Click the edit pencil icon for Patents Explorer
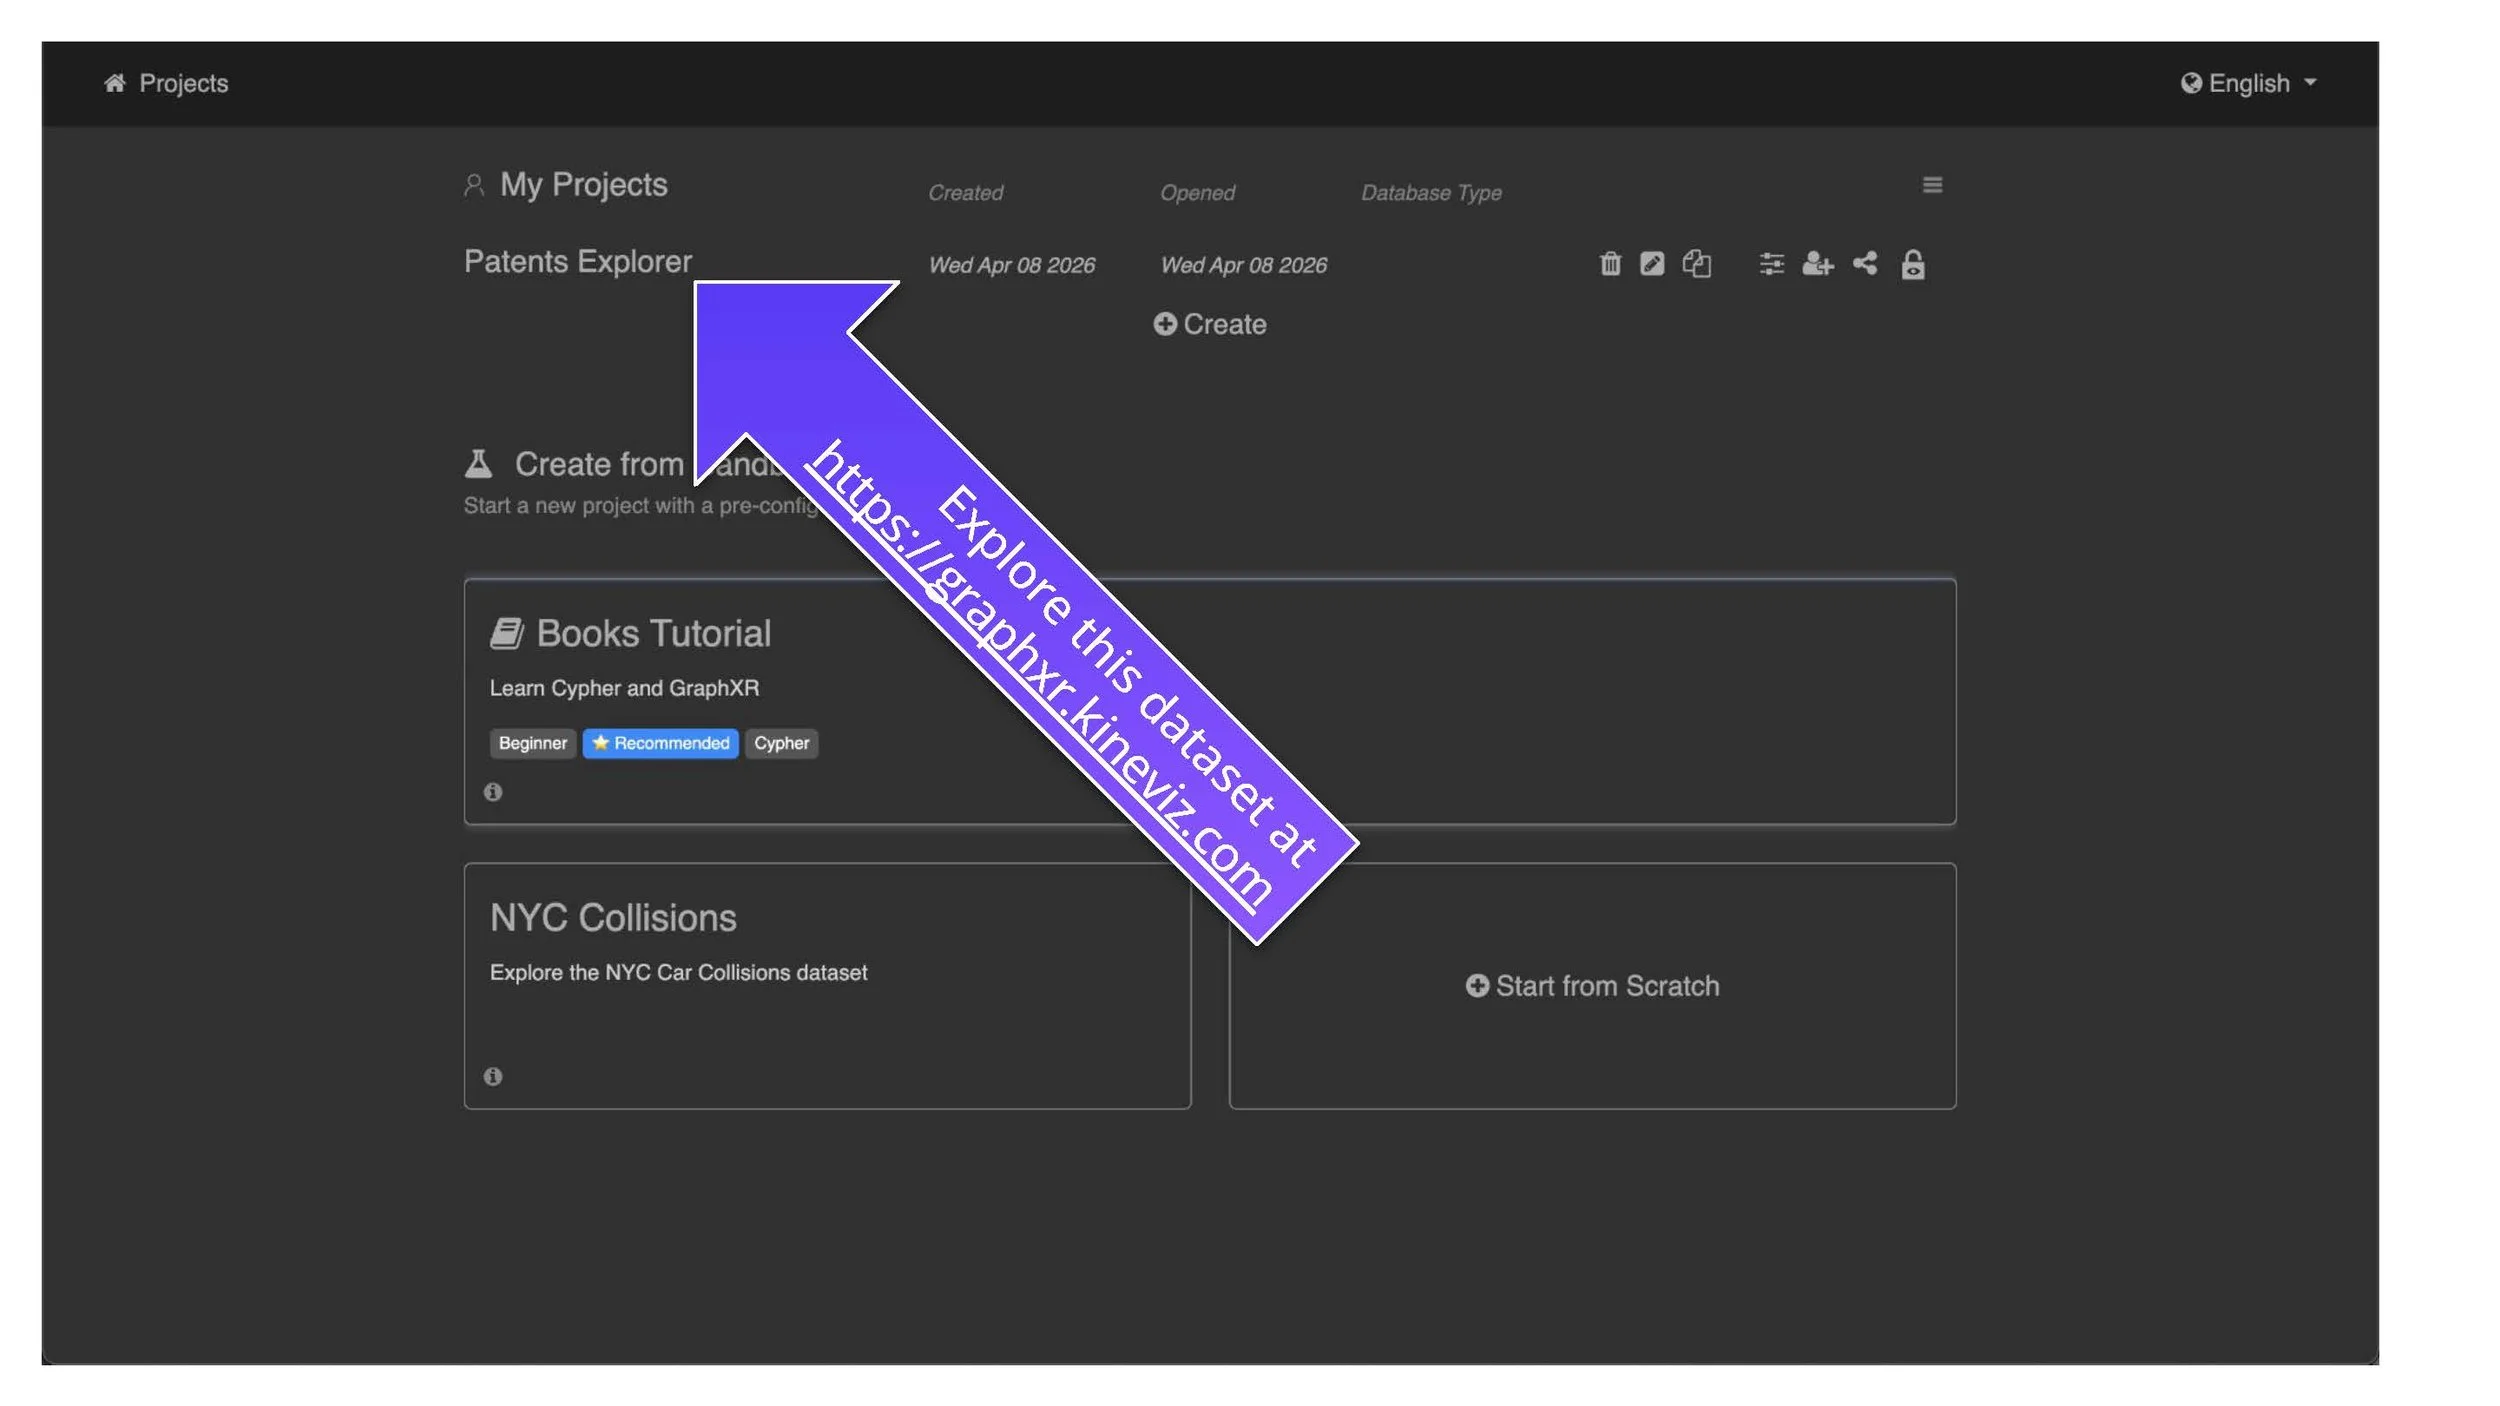Image resolution: width=2500 pixels, height=1406 pixels. click(1652, 264)
